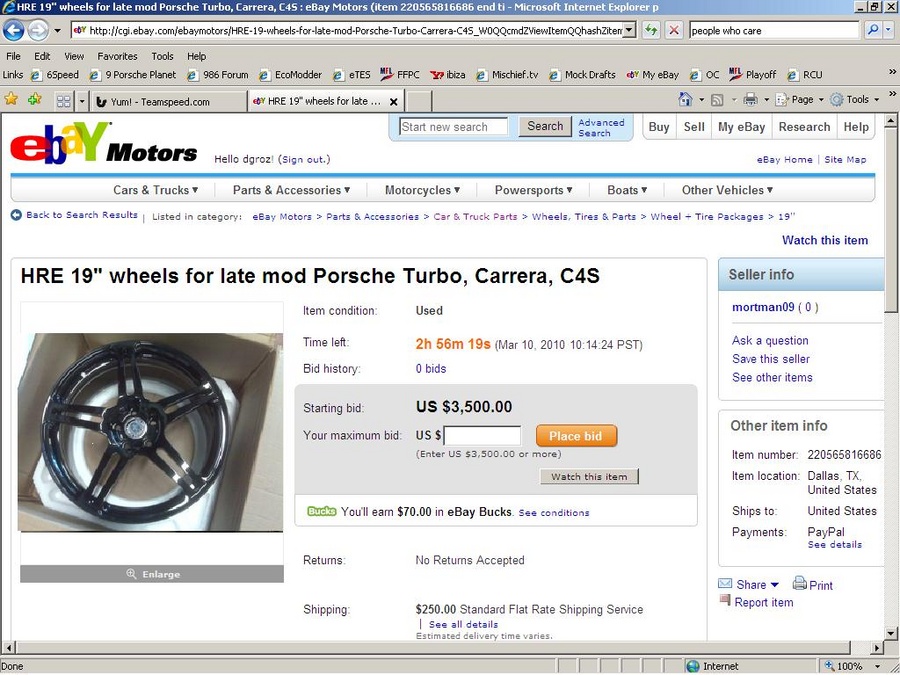
Task: Click the Refresh page icon
Action: 652,30
